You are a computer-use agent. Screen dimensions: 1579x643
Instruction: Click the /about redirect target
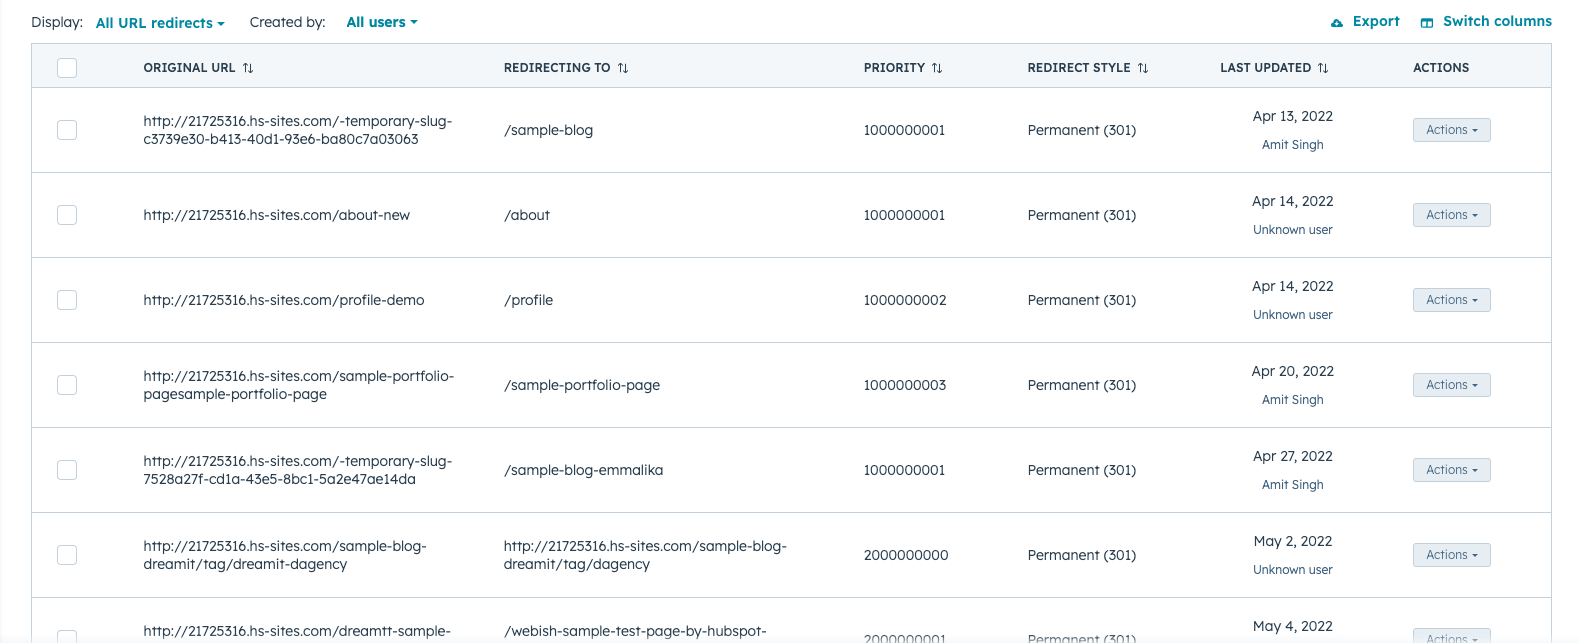(527, 215)
